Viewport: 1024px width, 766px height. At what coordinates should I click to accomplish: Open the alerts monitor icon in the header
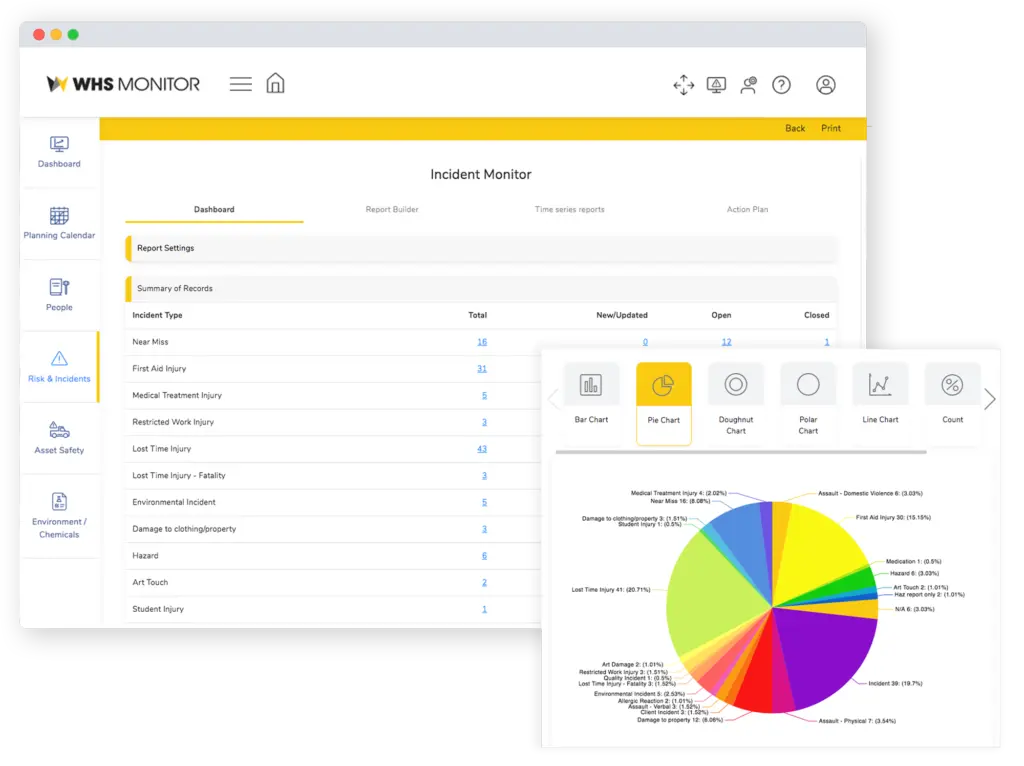tap(716, 85)
